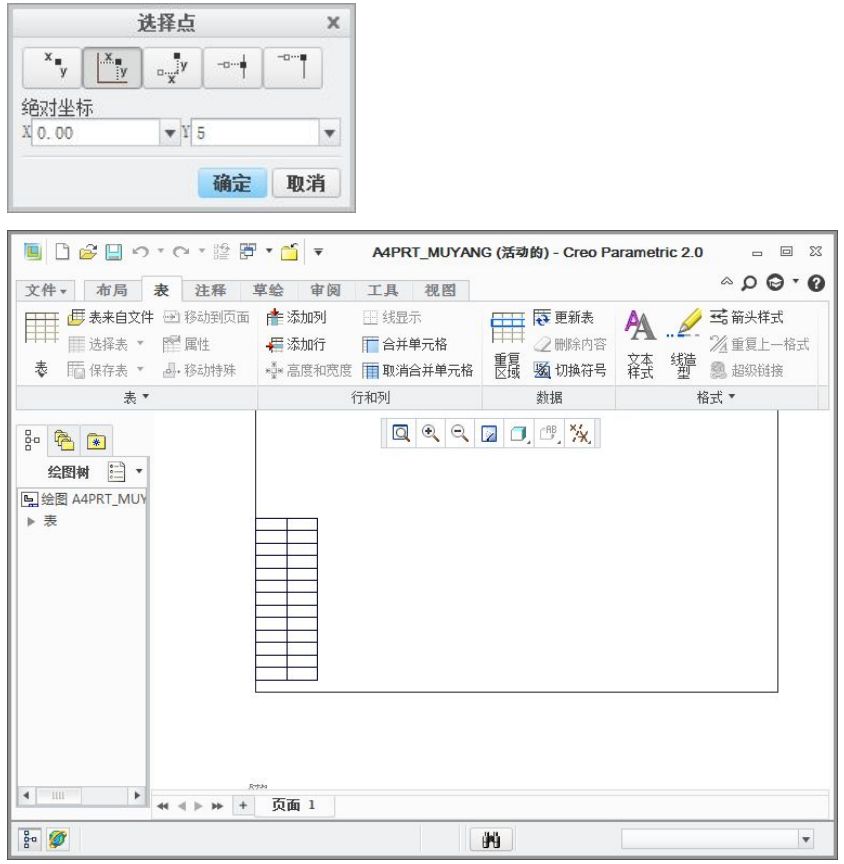Click the Zoom out icon

[459, 433]
